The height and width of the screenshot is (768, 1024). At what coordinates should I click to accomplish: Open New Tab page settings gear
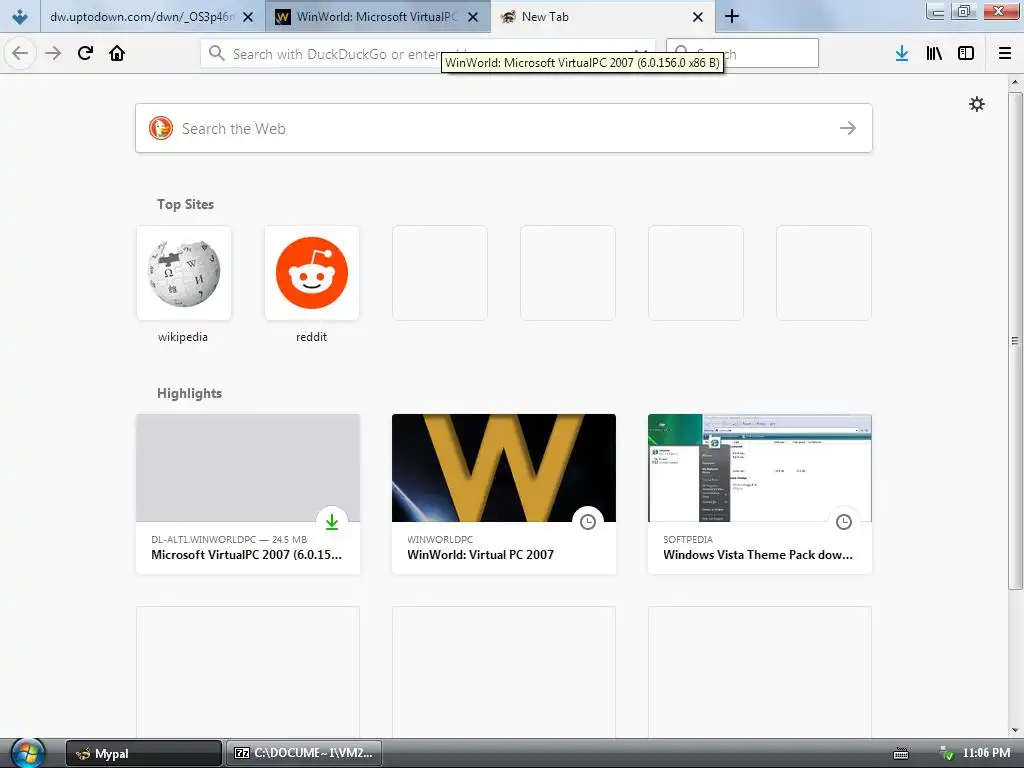(x=976, y=104)
